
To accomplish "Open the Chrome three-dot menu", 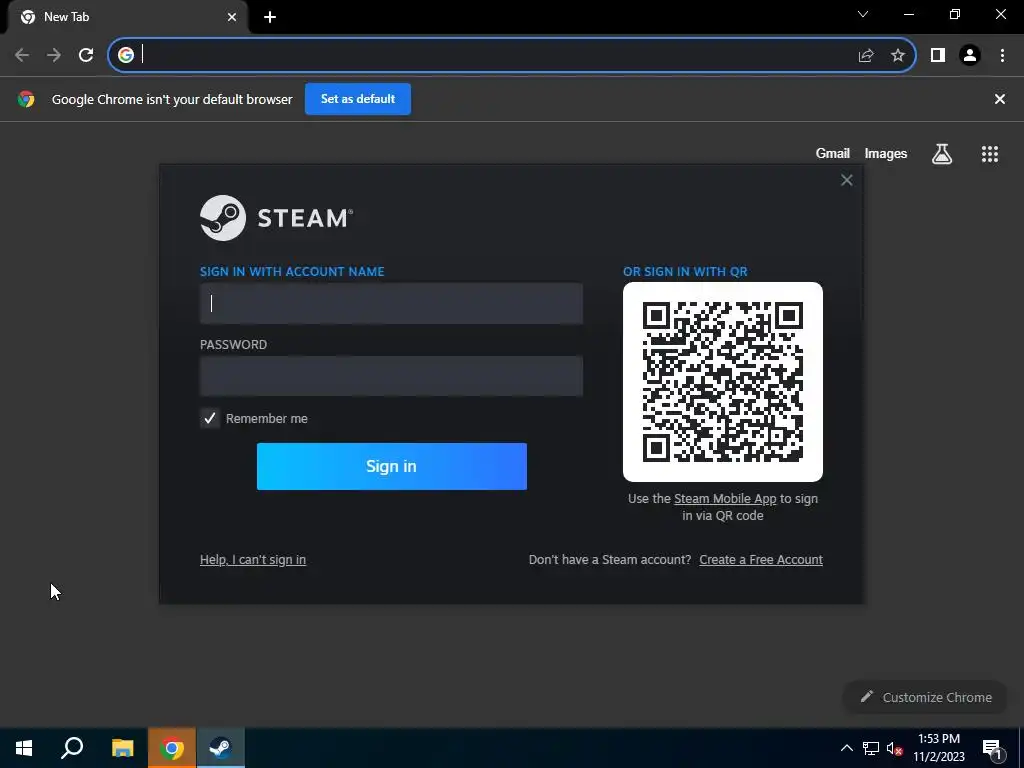I will 1002,56.
